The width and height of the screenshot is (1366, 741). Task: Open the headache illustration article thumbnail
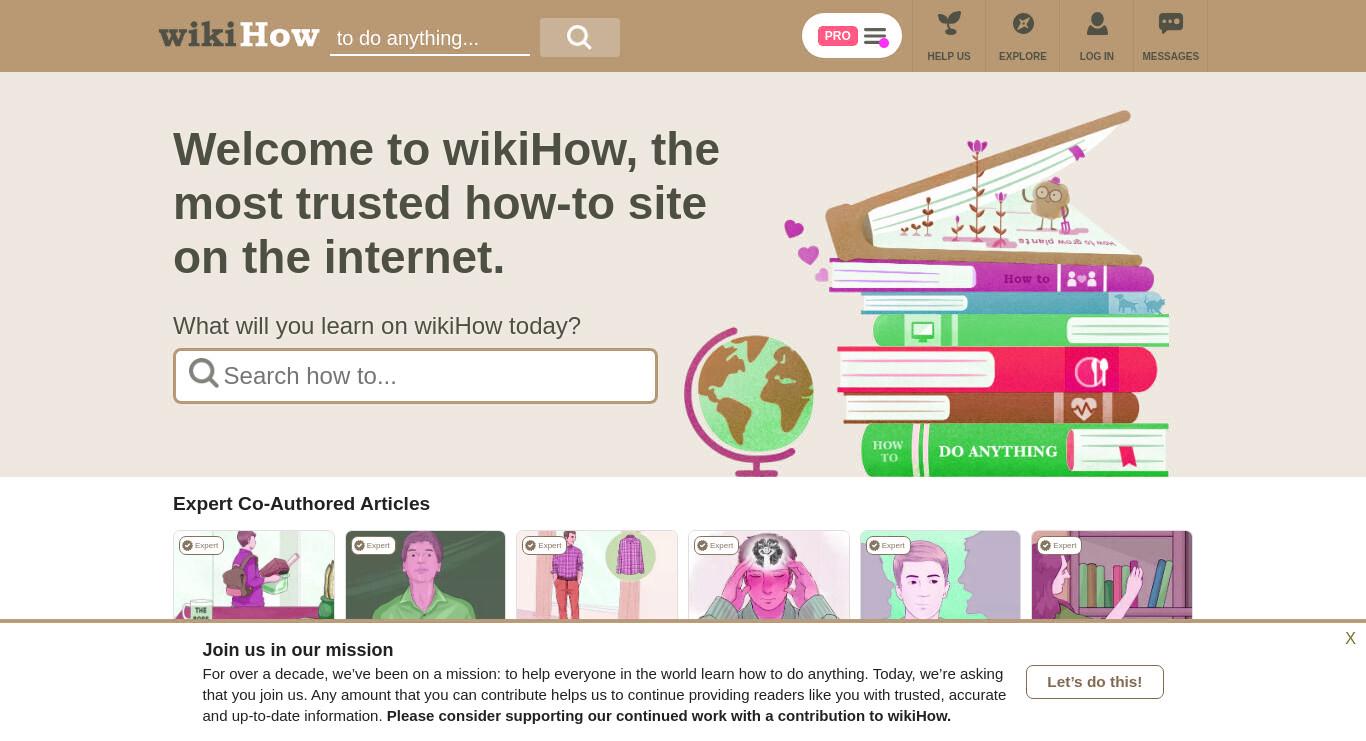[x=769, y=576]
